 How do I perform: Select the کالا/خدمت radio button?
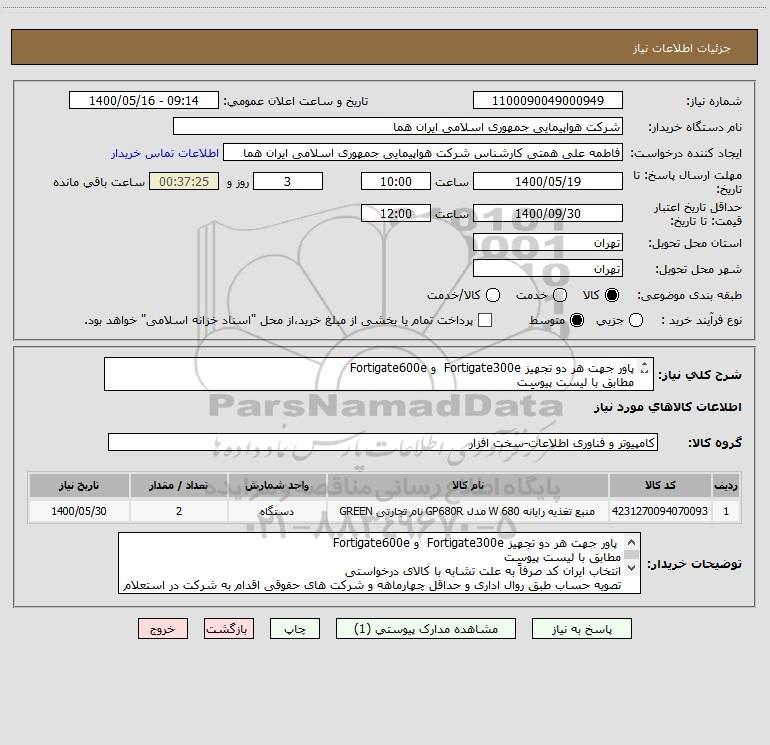[493, 295]
